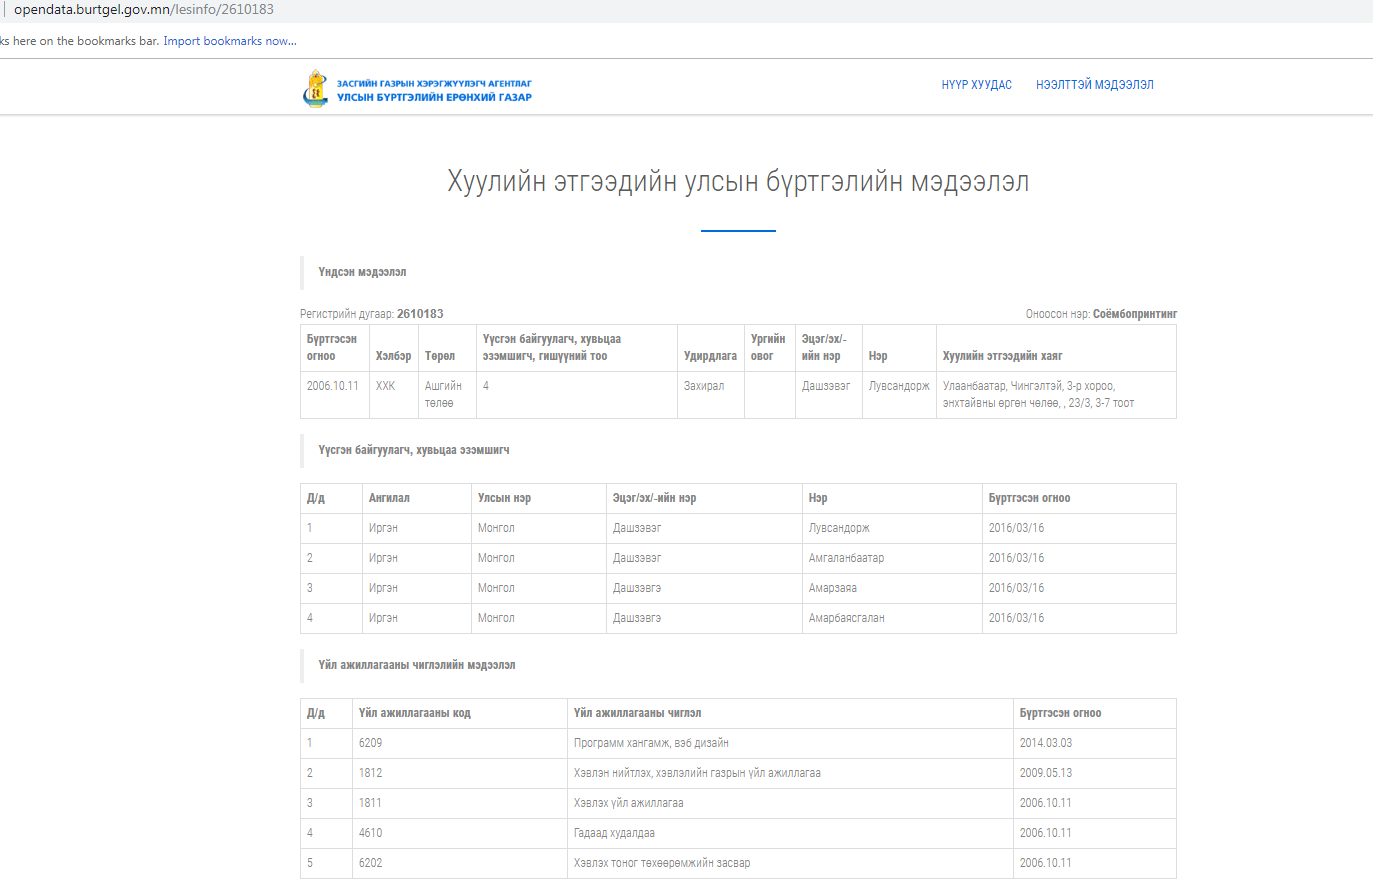Screen dimensions: 1373x886
Task: Click the Захирал management cell
Action: pyautogui.click(x=704, y=386)
